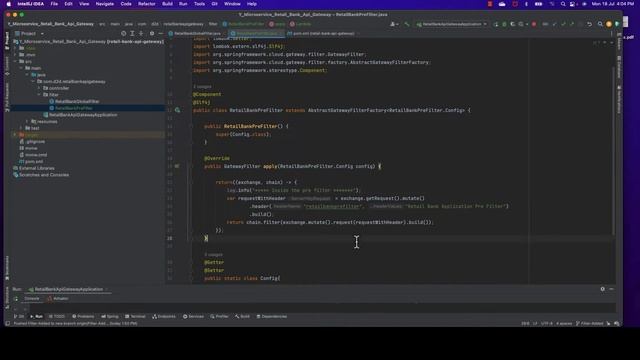Collapse the java folder in tree
Viewport: 640px width, 360px height.
(x=27, y=75)
